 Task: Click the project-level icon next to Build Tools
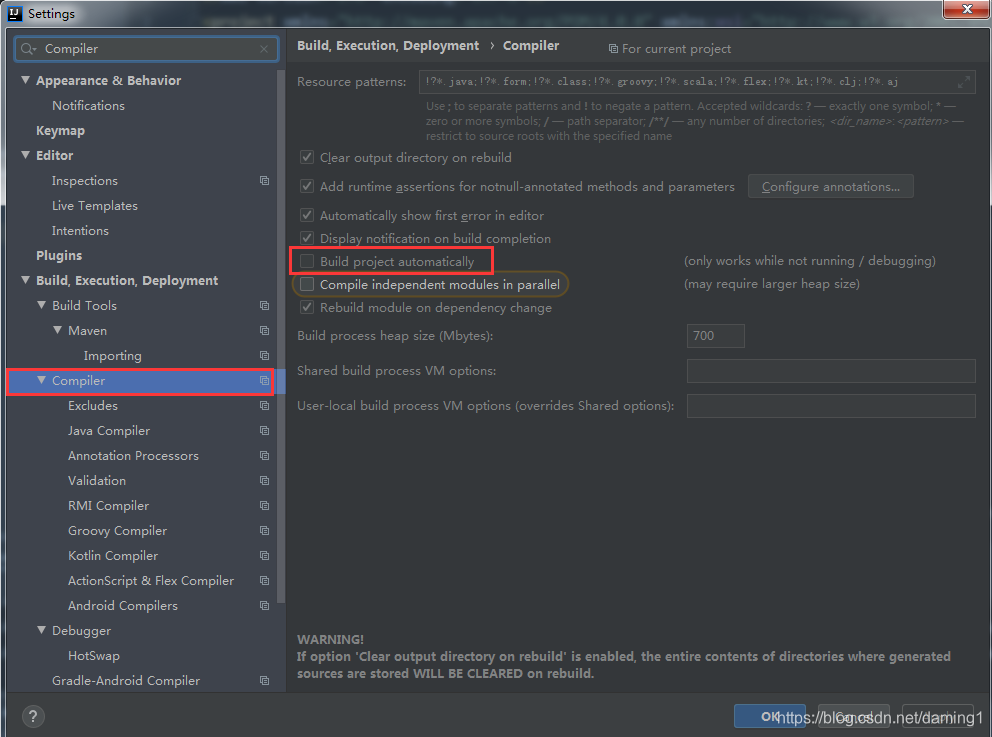point(264,306)
